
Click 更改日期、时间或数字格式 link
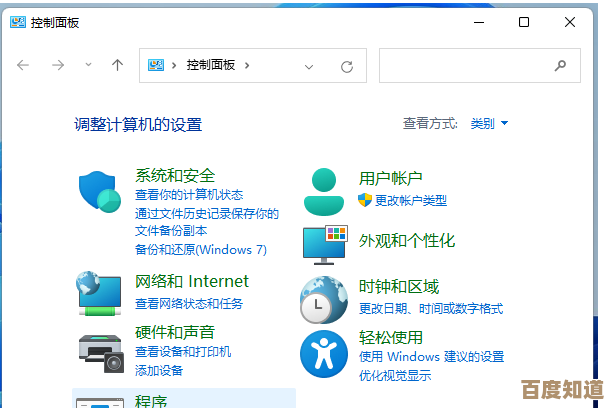click(430, 308)
